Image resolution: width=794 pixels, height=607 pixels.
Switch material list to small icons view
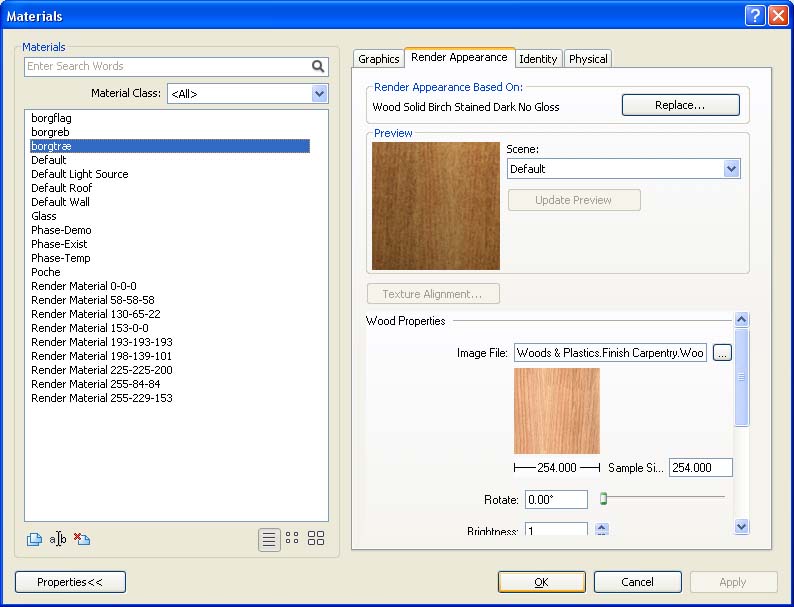point(292,539)
